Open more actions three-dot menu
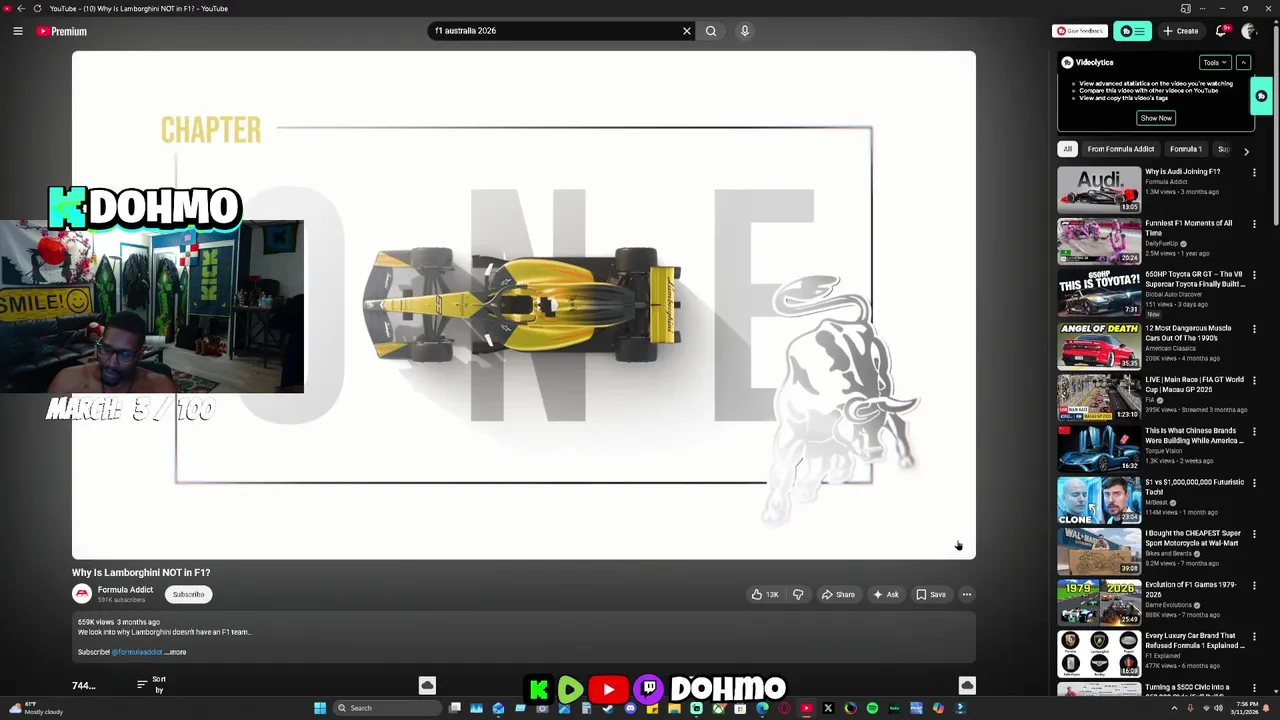Image resolution: width=1280 pixels, height=720 pixels. (967, 594)
